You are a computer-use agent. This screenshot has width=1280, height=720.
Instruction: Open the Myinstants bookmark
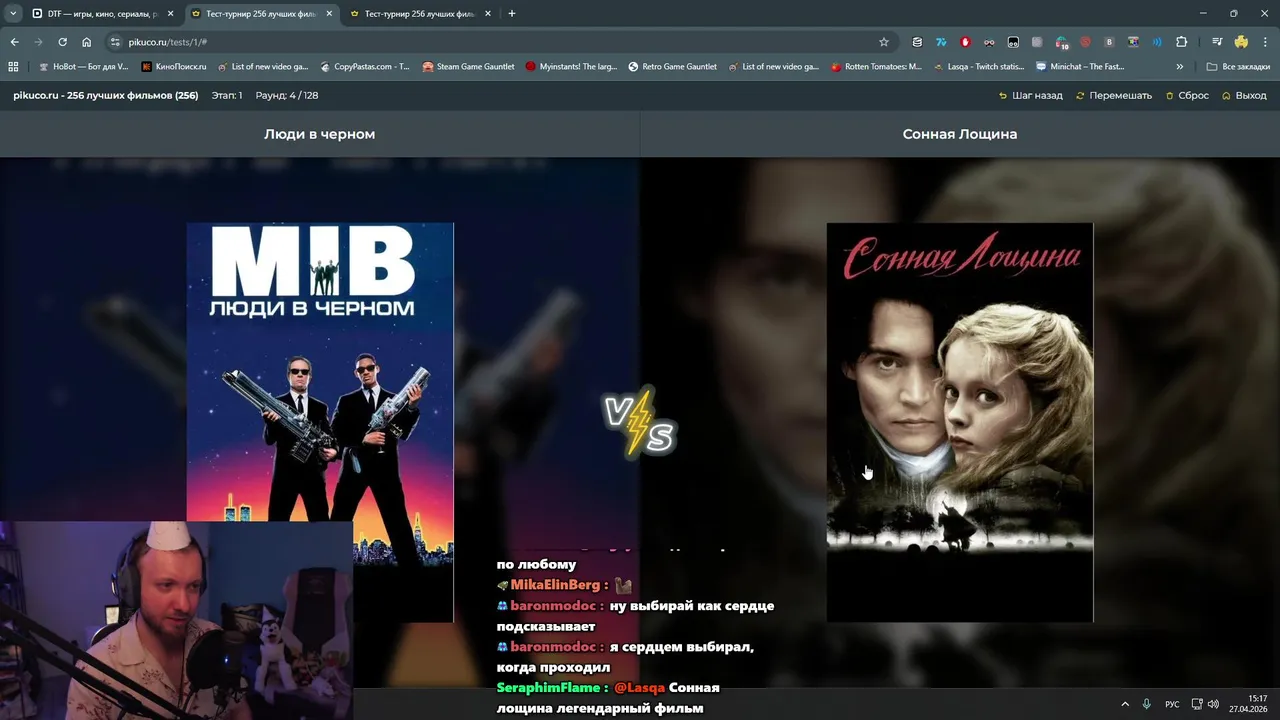571,67
